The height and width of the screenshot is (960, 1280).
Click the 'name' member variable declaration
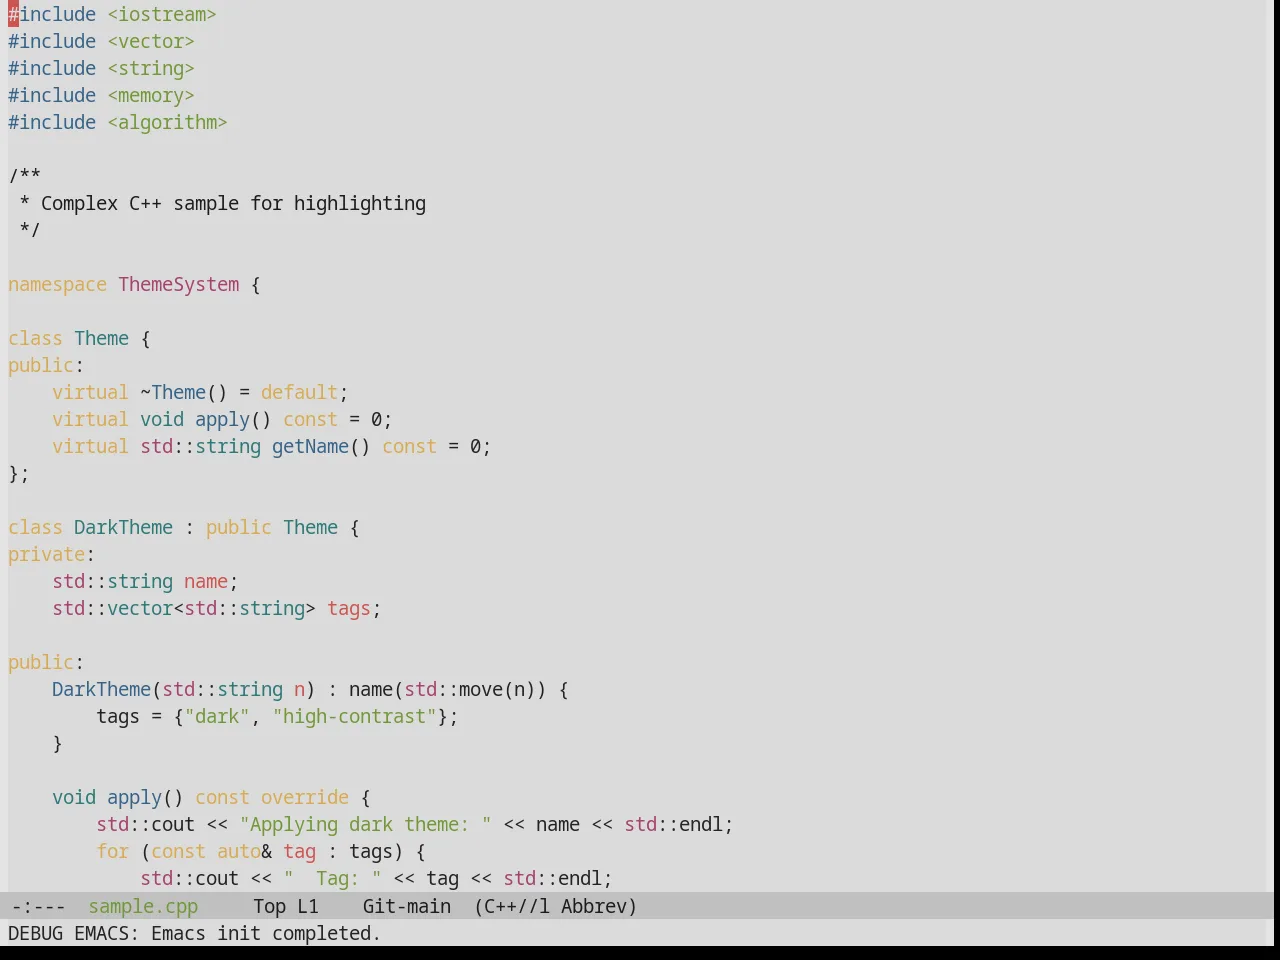tap(206, 581)
